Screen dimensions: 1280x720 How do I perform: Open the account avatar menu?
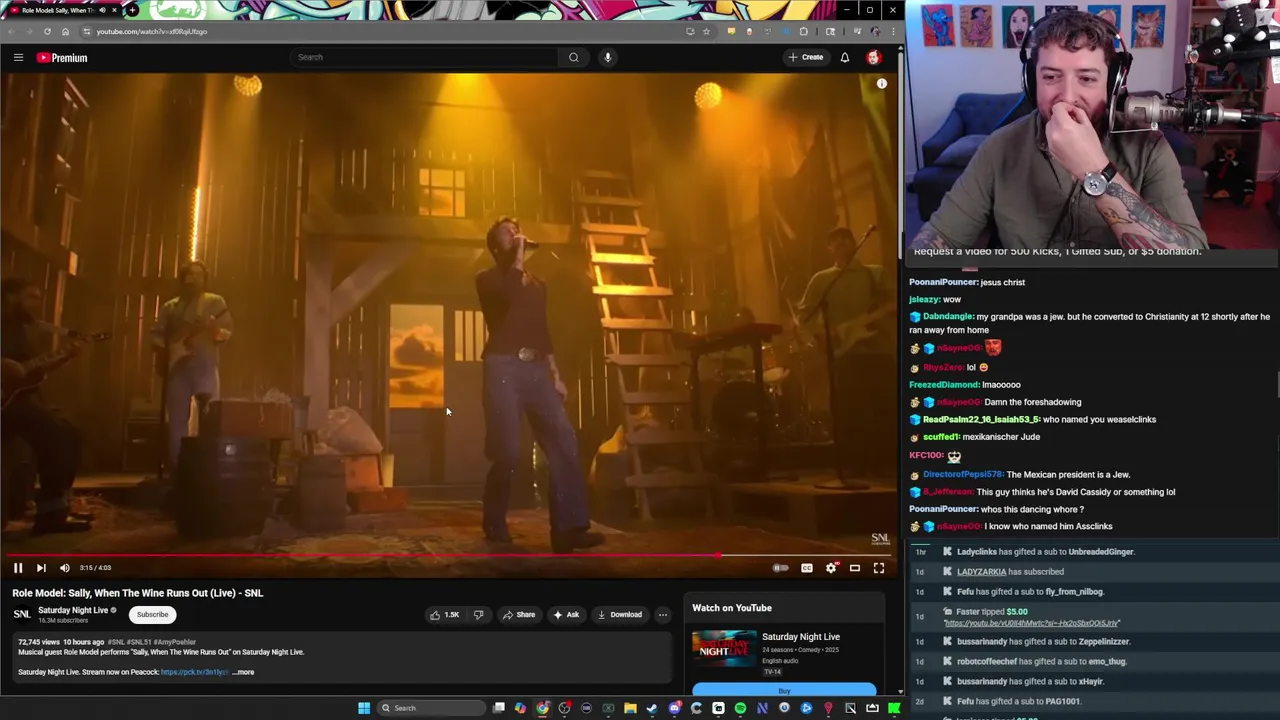coord(873,57)
